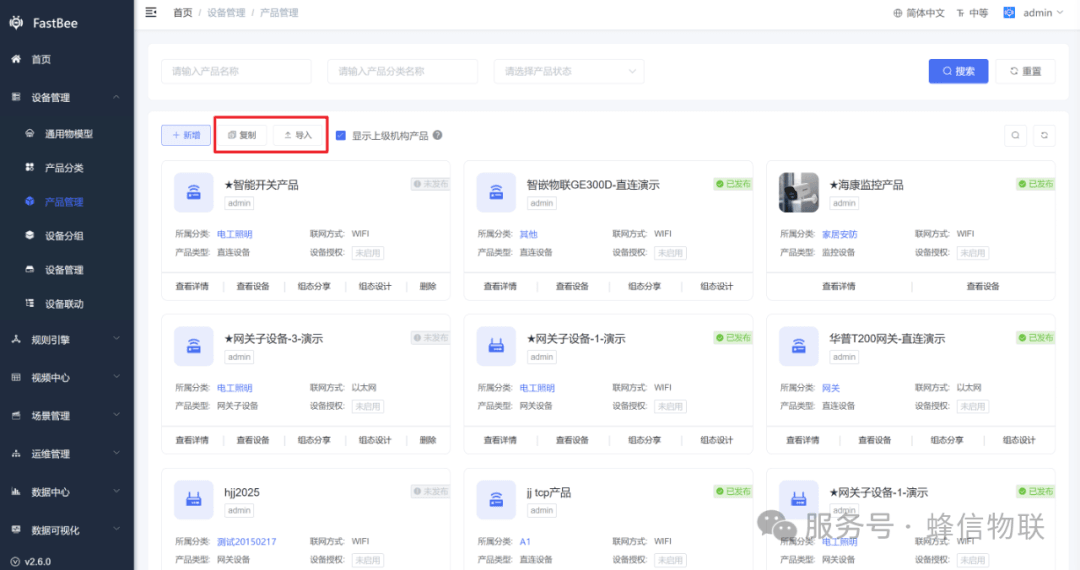Click the circular refresh icon button
The width and height of the screenshot is (1080, 570).
(1044, 136)
